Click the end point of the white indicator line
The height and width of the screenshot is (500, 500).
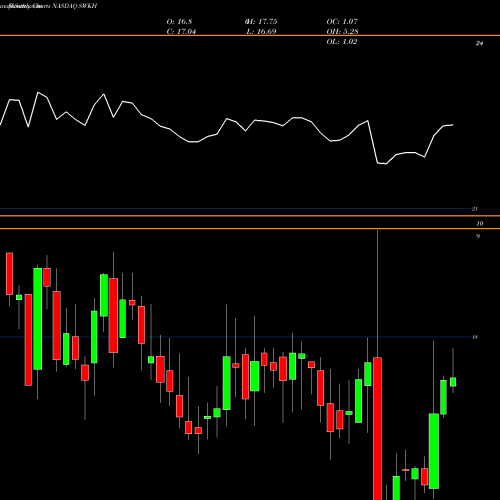pyautogui.click(x=453, y=125)
